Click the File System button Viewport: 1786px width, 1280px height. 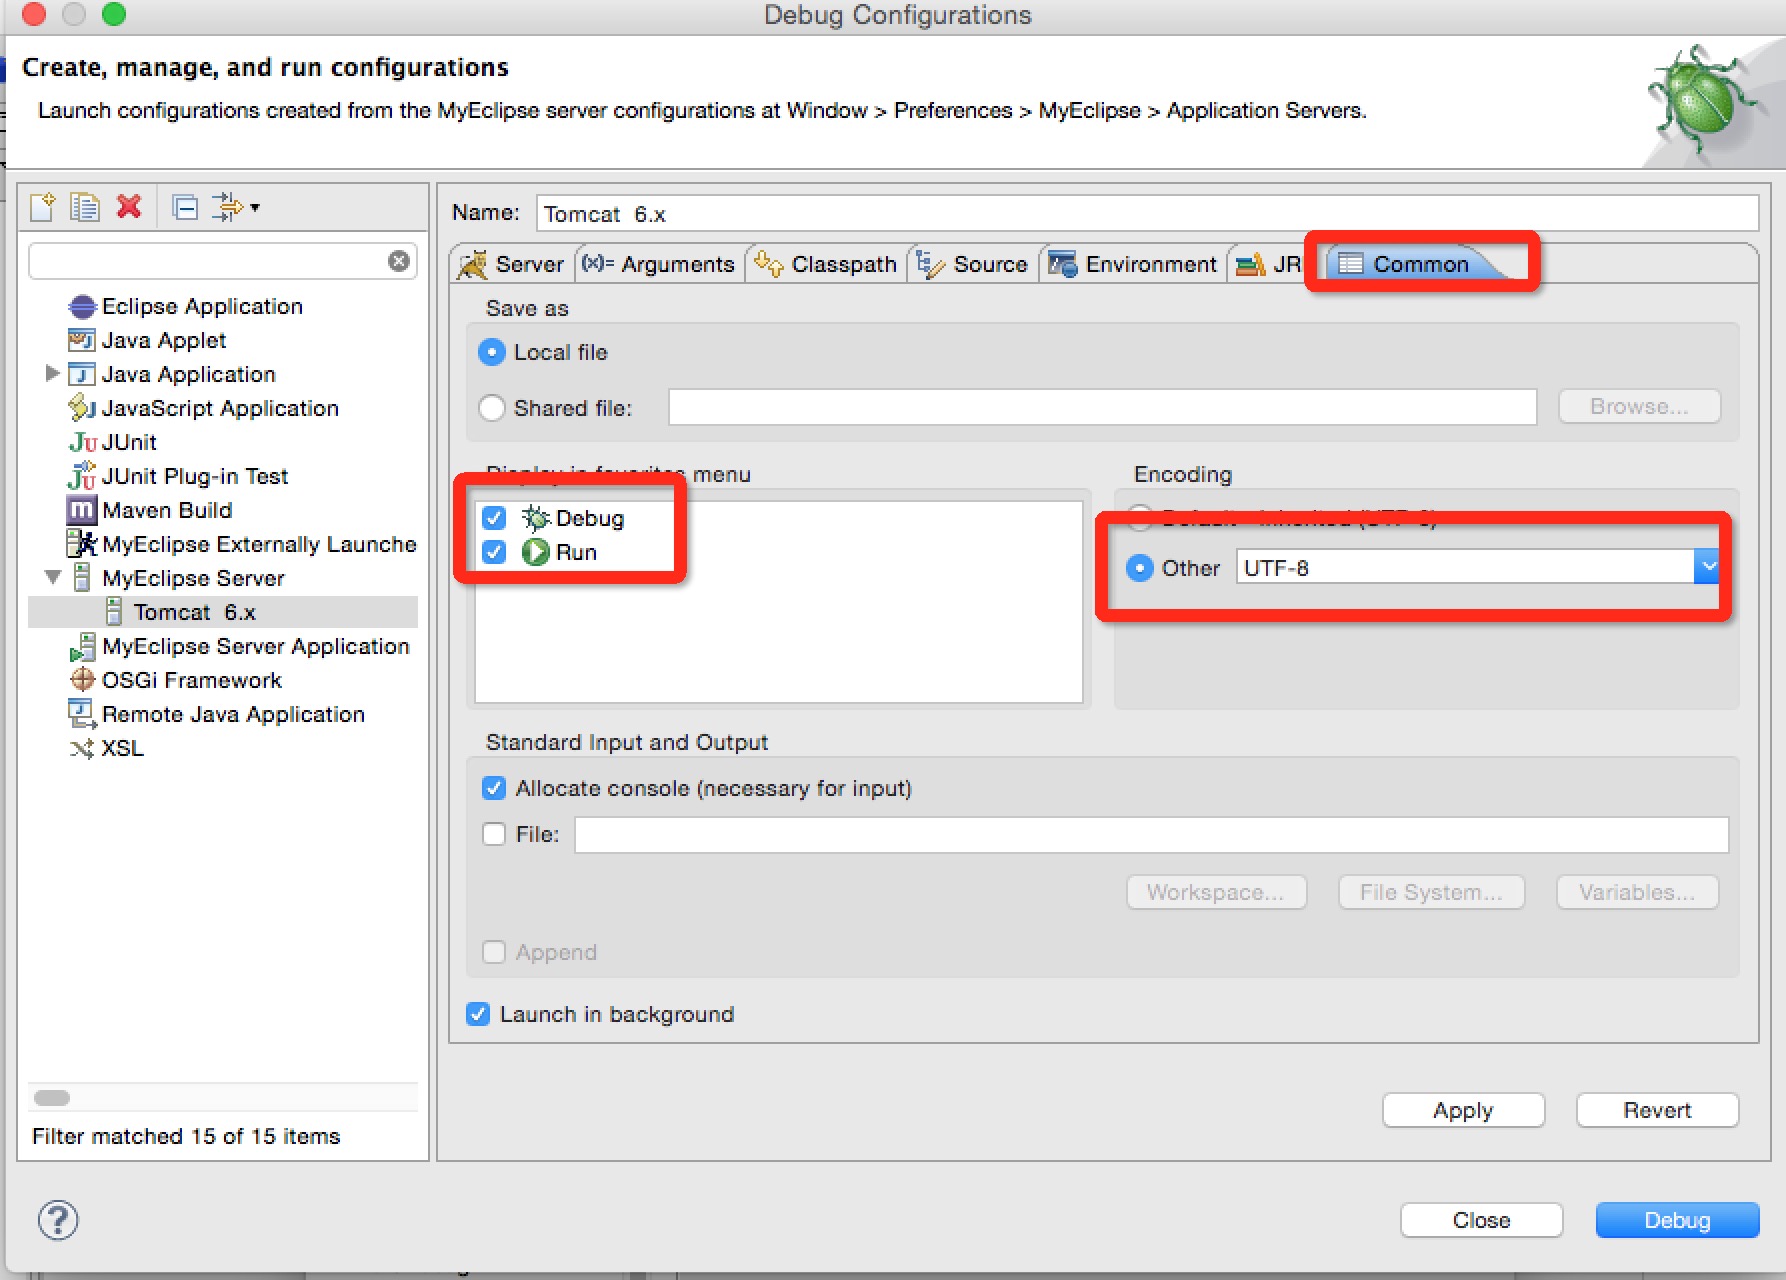click(1431, 892)
